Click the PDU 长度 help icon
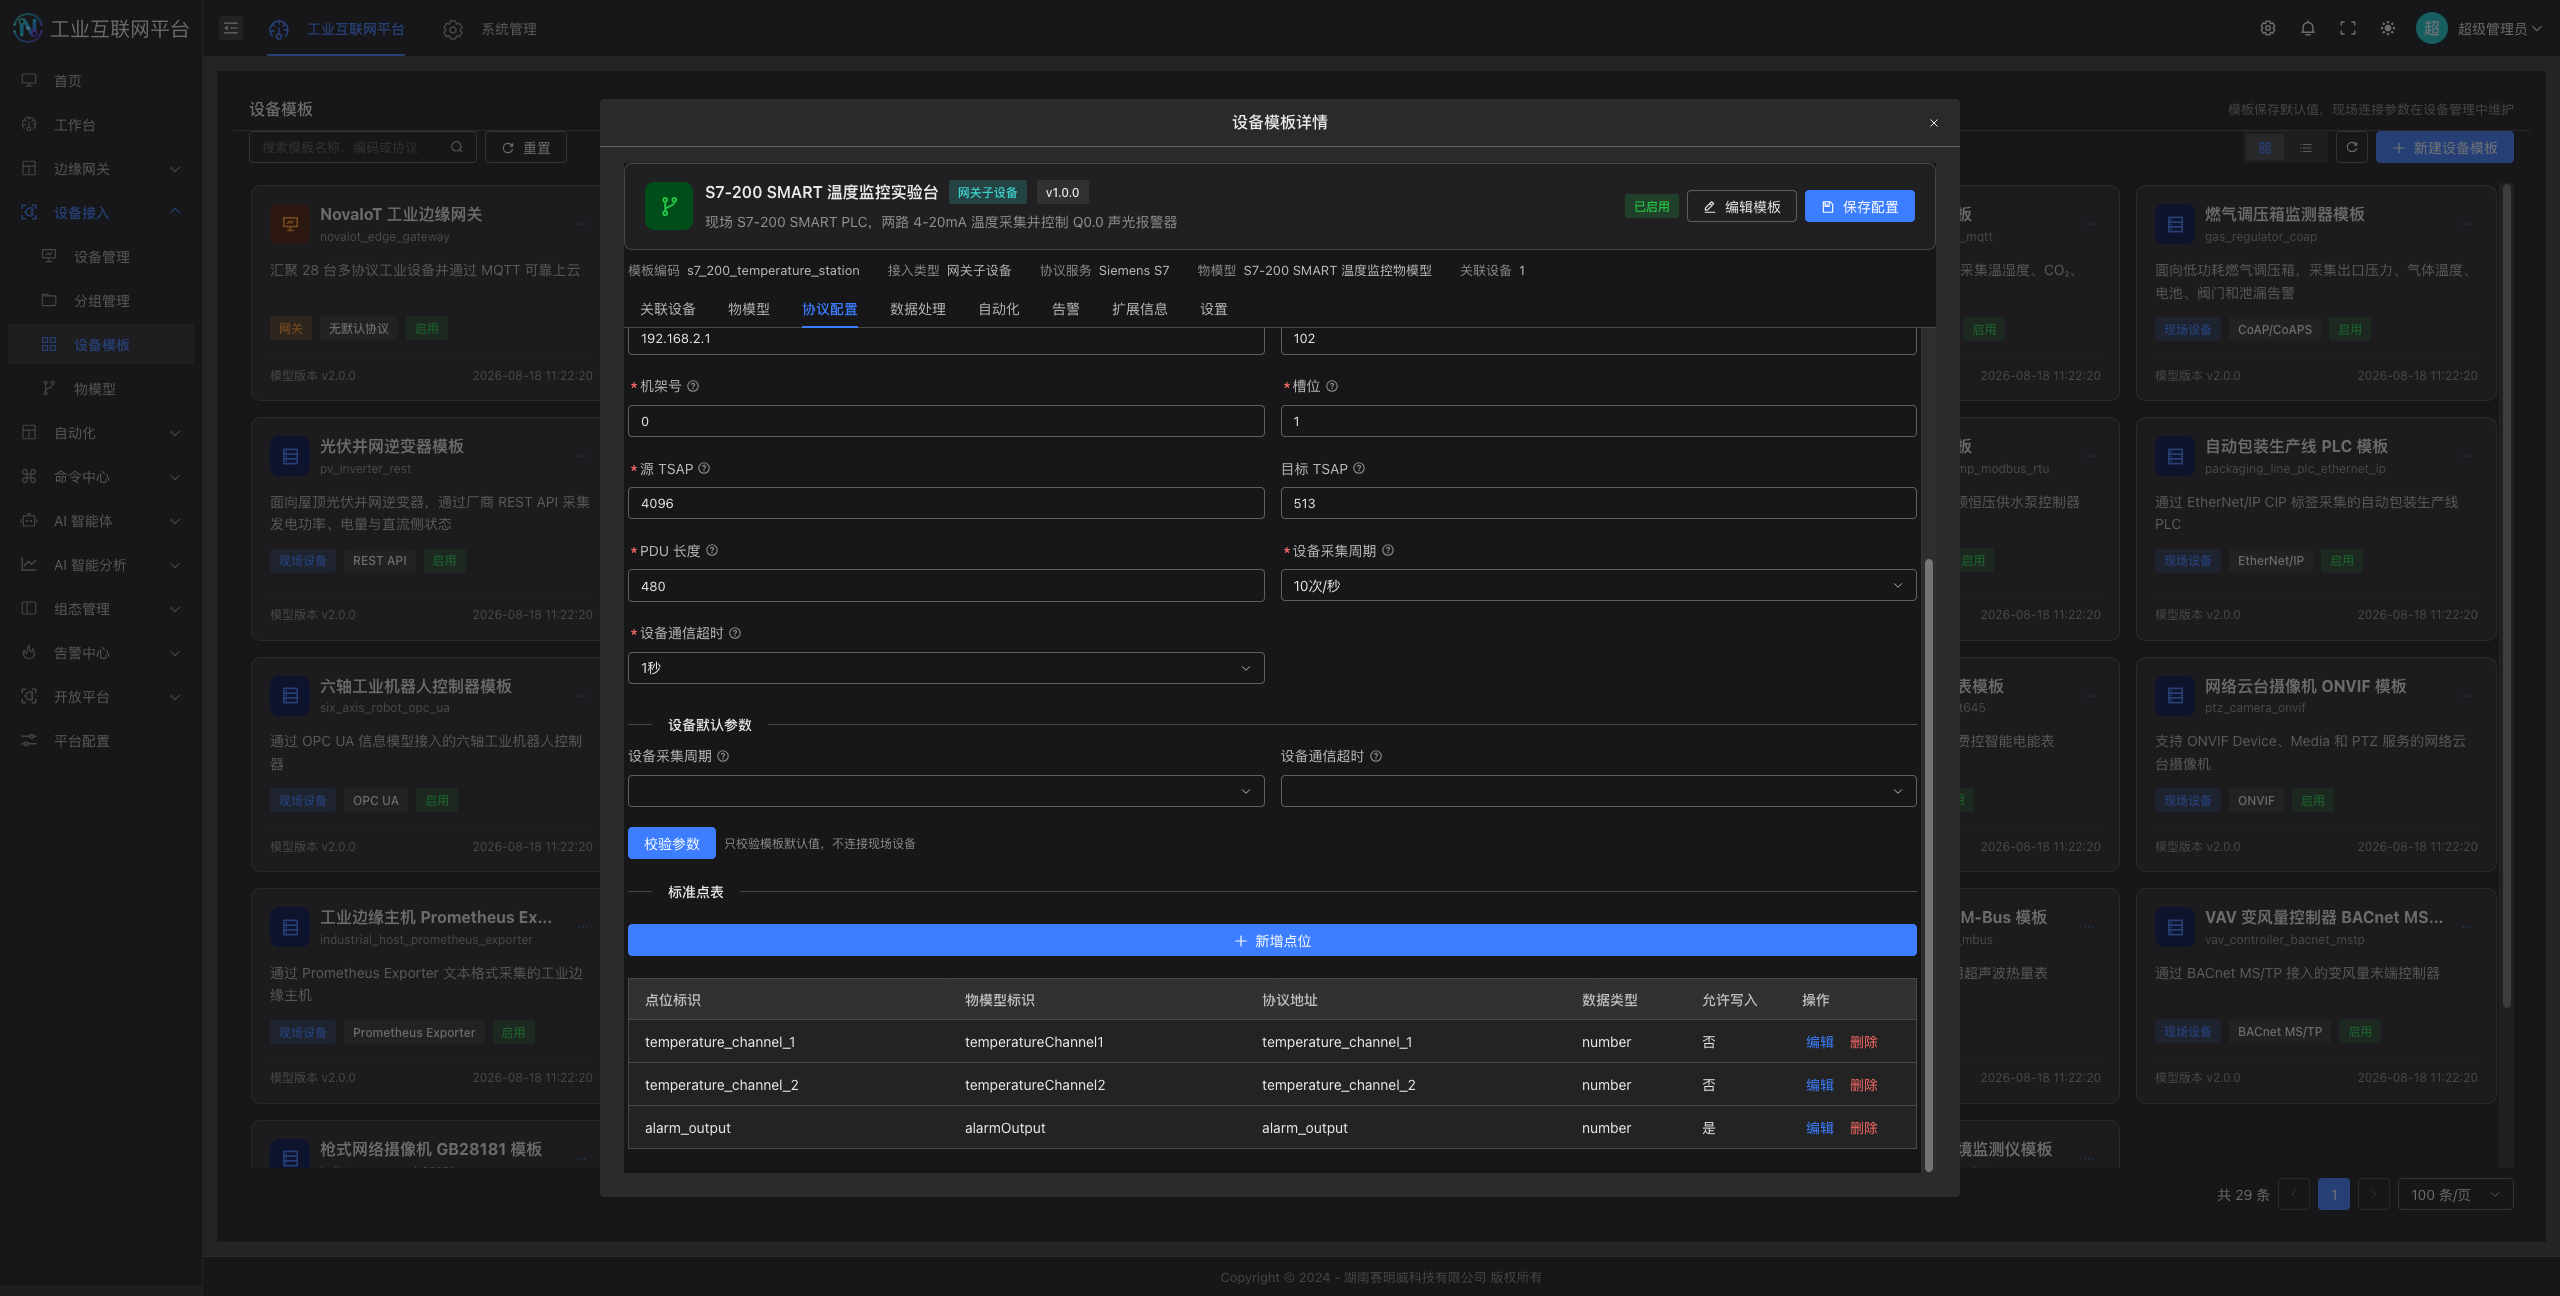The height and width of the screenshot is (1296, 2560). coord(712,551)
